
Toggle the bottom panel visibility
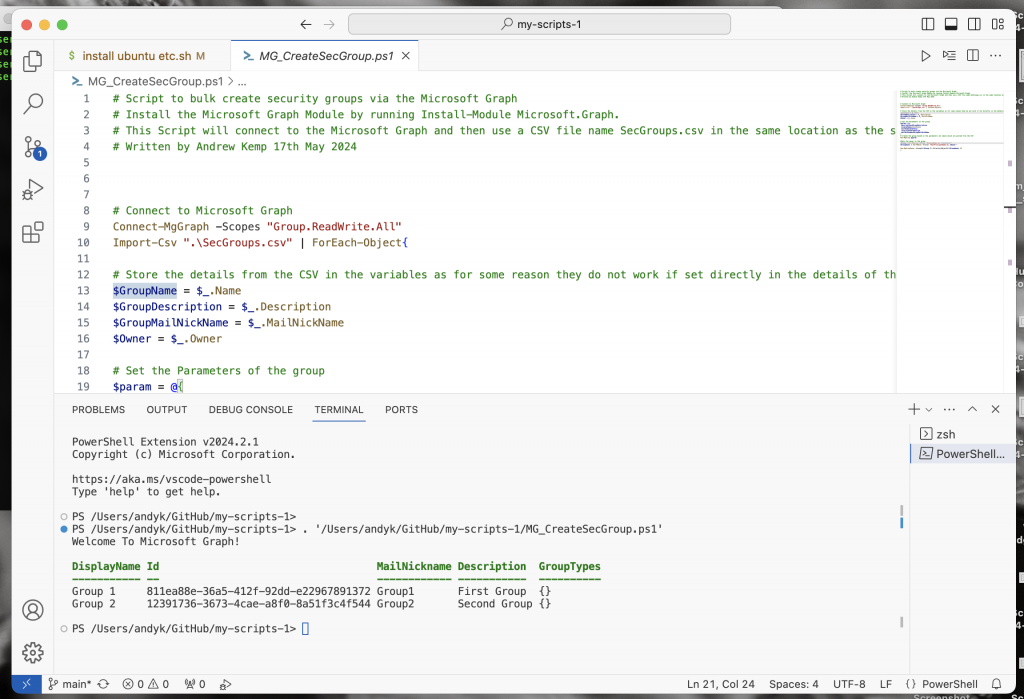[951, 24]
